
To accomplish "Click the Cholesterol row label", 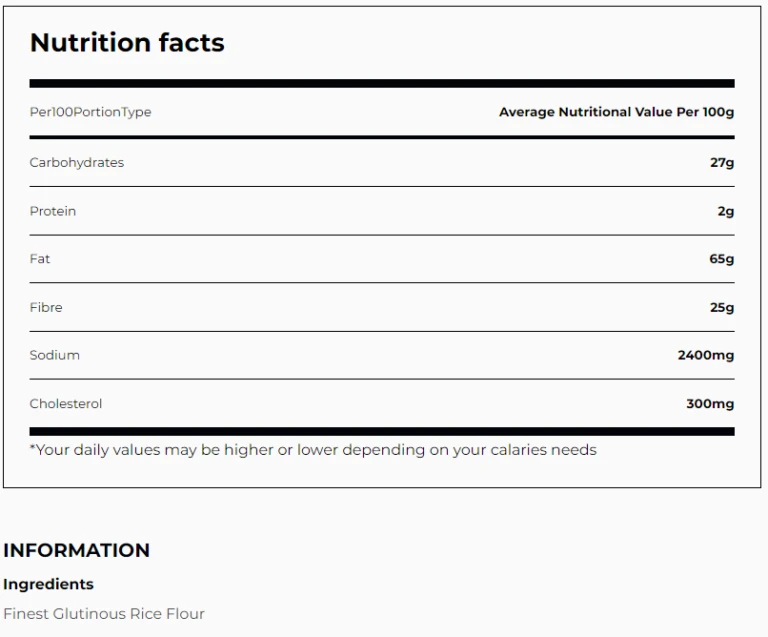I will (x=66, y=404).
